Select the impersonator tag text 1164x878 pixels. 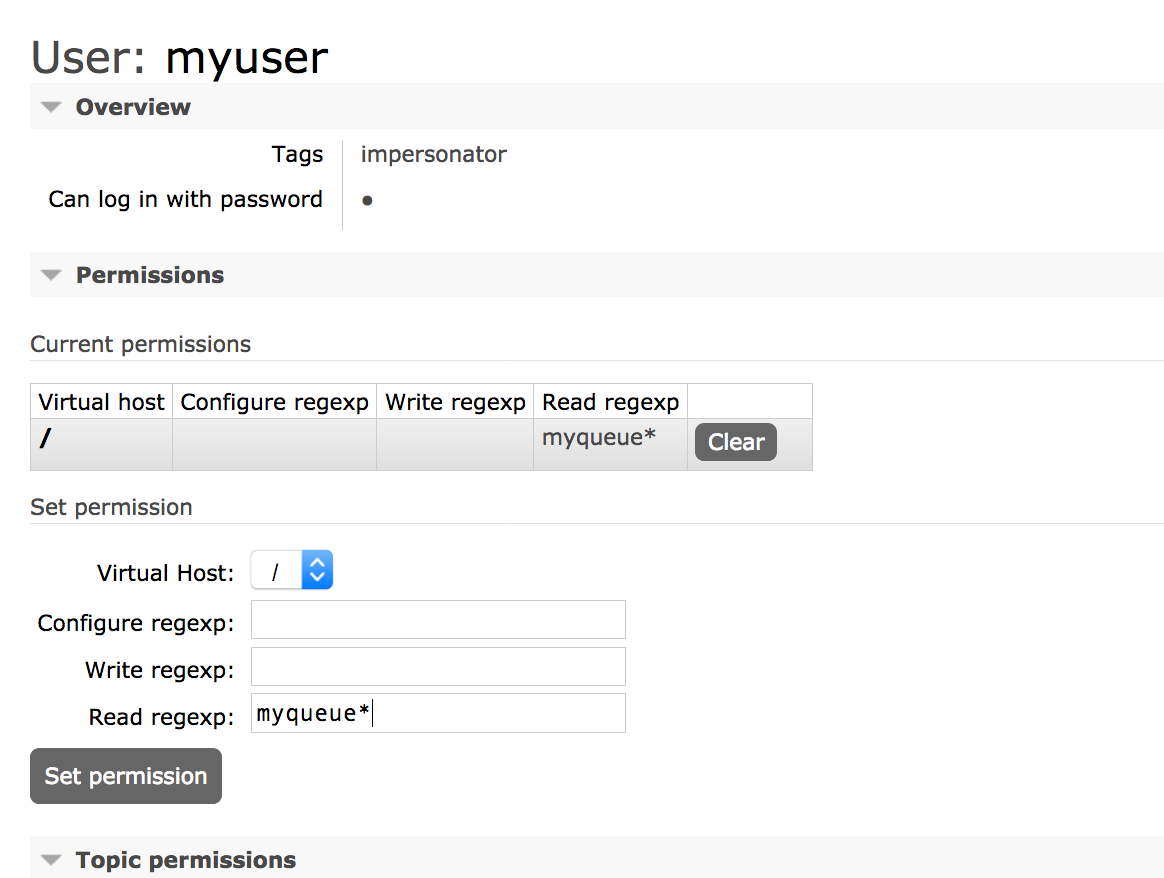click(433, 154)
